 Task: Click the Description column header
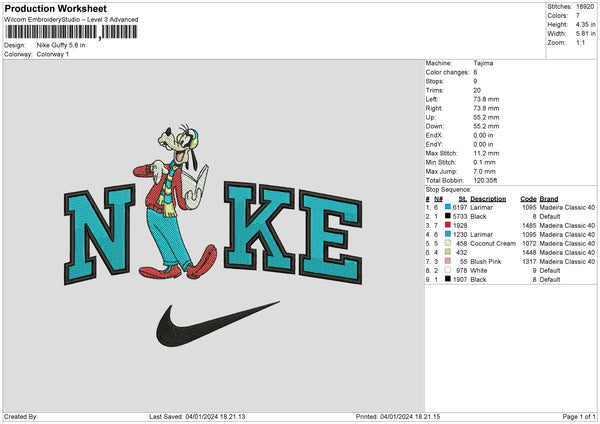(488, 199)
